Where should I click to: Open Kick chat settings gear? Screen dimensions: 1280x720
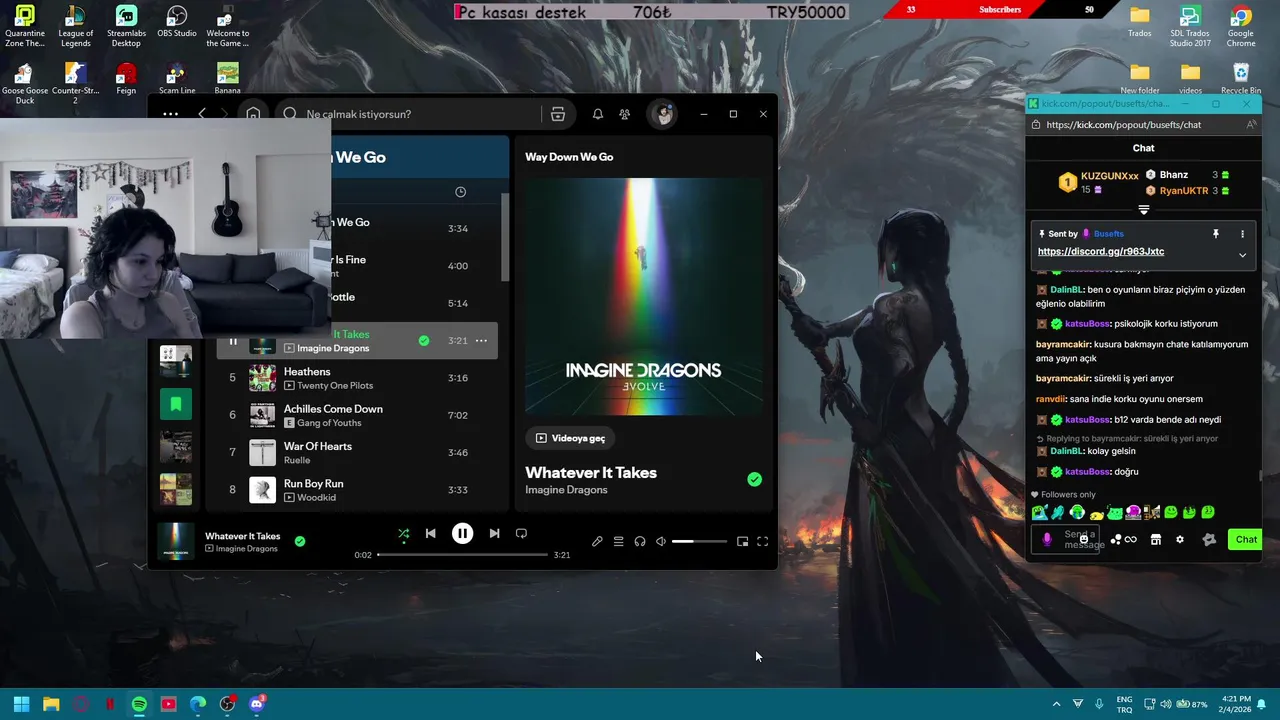click(1180, 540)
